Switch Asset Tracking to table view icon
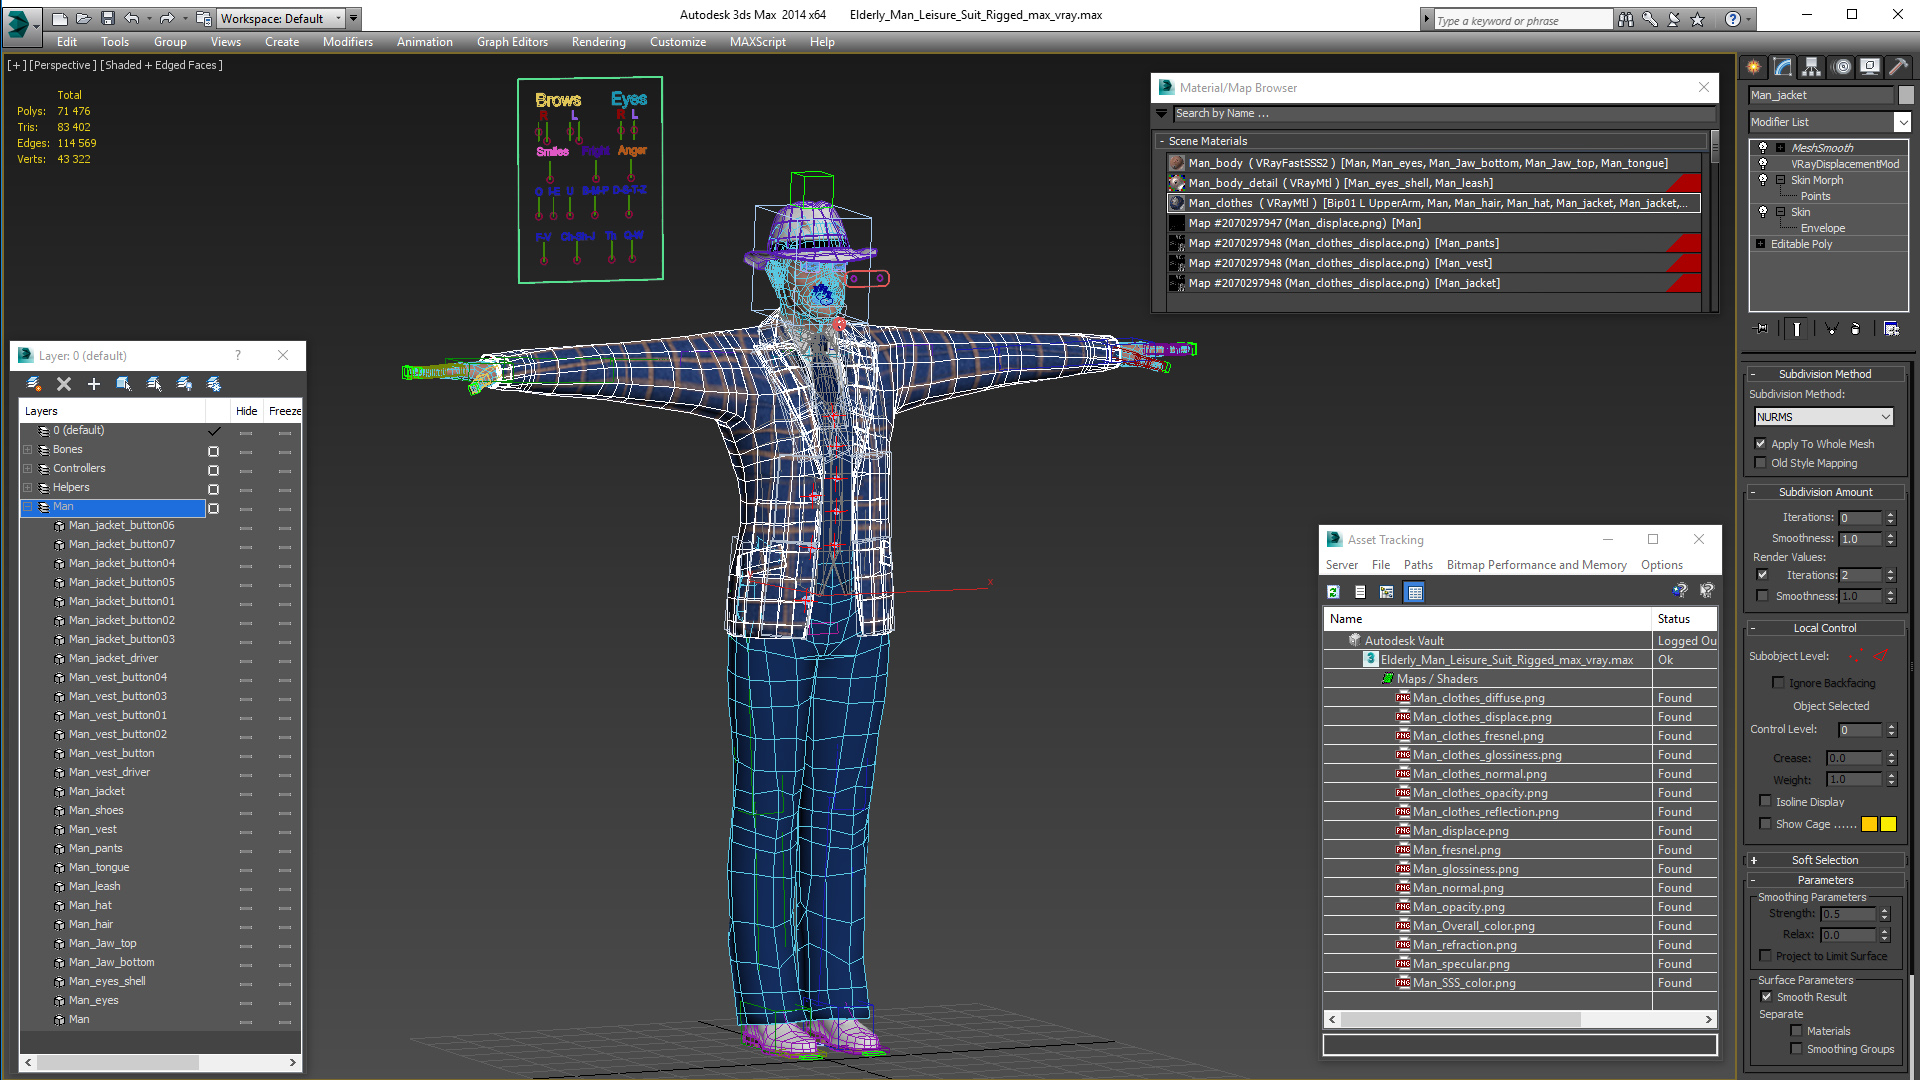The width and height of the screenshot is (1920, 1080). pos(1414,592)
